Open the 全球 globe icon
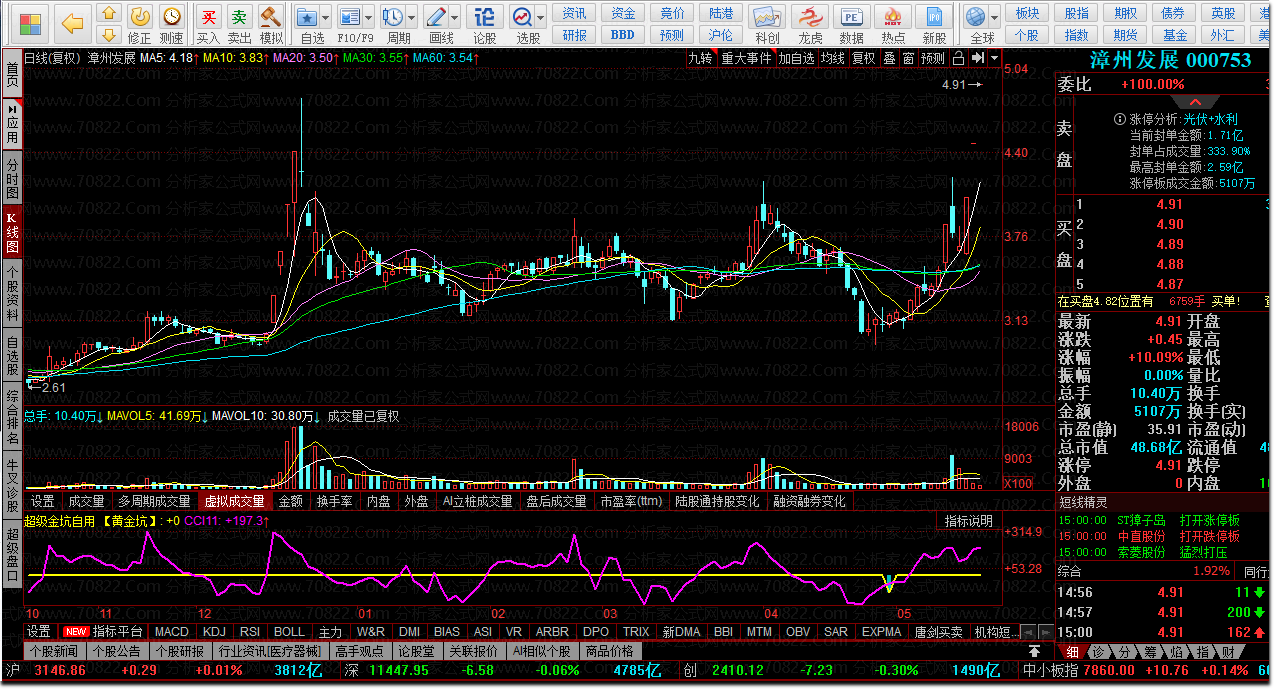Screen dimensions: 1275x689 pos(975,24)
